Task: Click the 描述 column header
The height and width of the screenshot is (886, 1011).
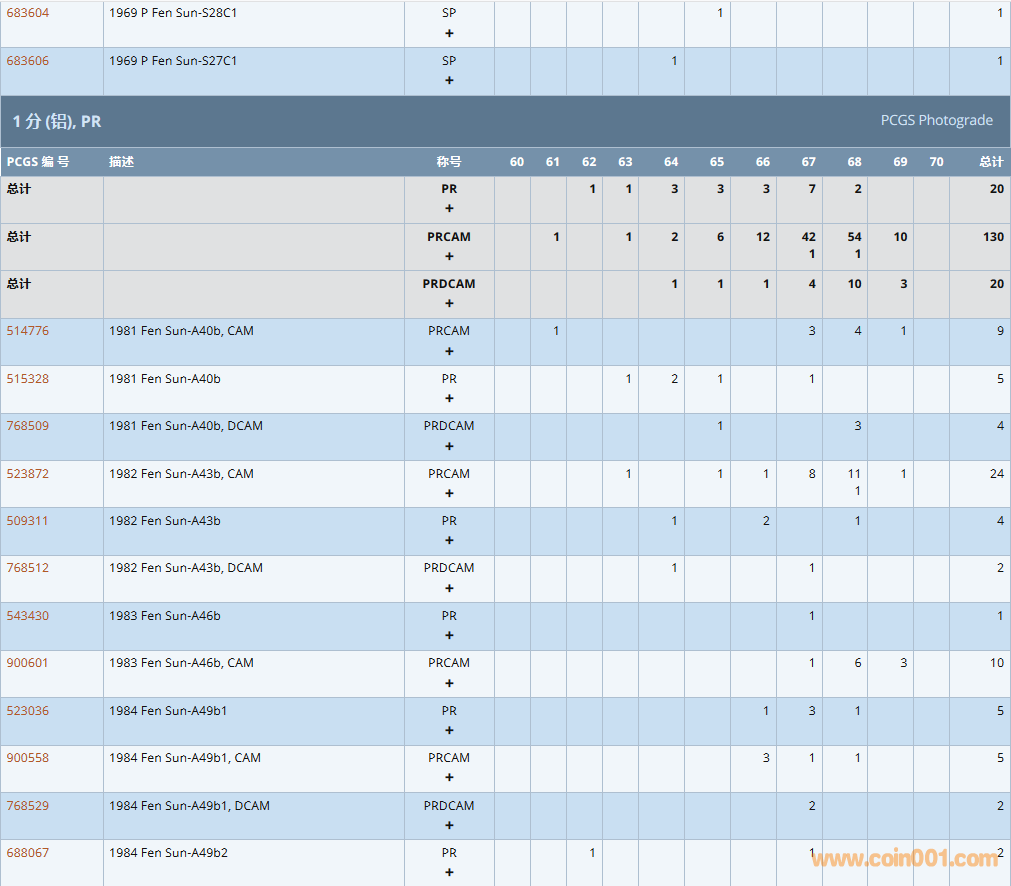Action: tap(121, 162)
